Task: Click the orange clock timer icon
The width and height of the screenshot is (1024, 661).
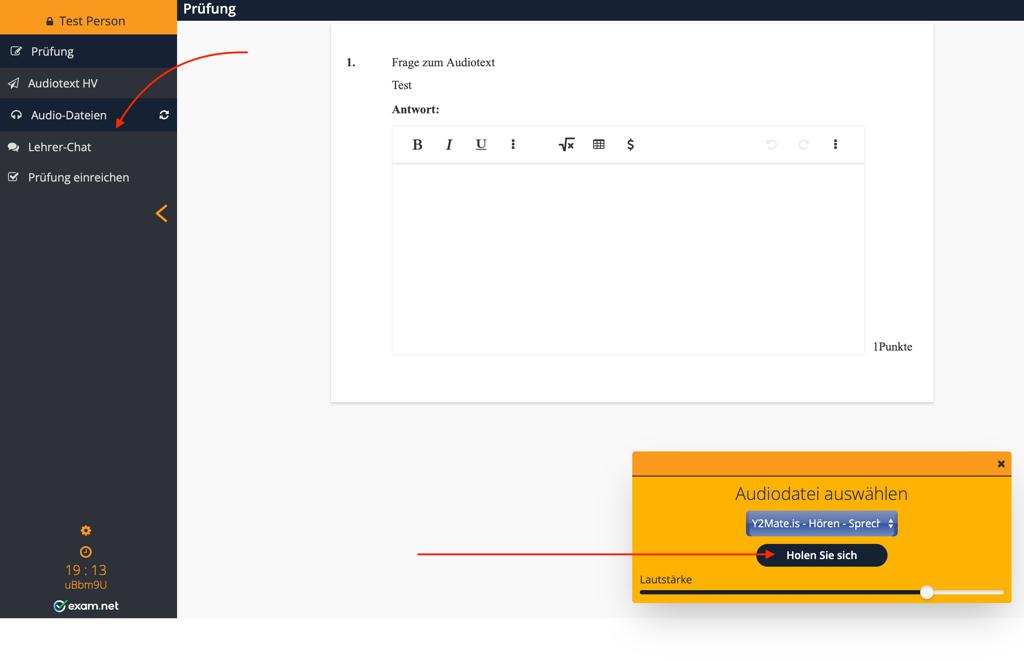Action: click(x=86, y=552)
